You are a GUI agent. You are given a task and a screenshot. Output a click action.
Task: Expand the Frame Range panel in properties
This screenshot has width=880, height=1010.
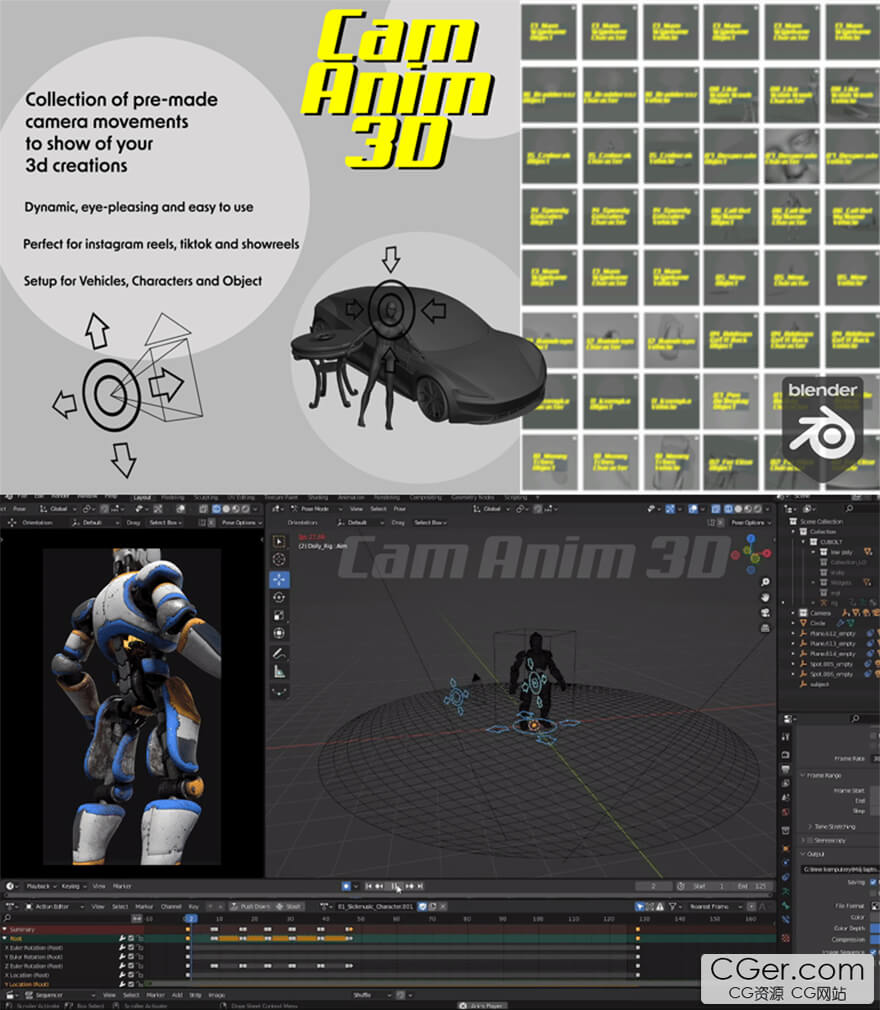tap(822, 776)
